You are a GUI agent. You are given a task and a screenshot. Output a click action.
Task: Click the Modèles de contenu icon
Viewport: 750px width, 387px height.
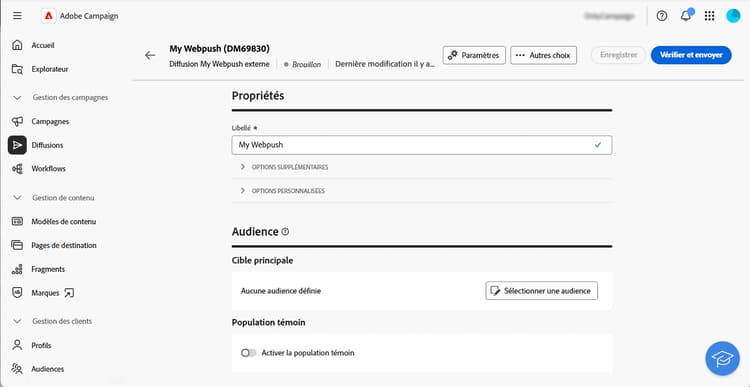click(x=17, y=221)
